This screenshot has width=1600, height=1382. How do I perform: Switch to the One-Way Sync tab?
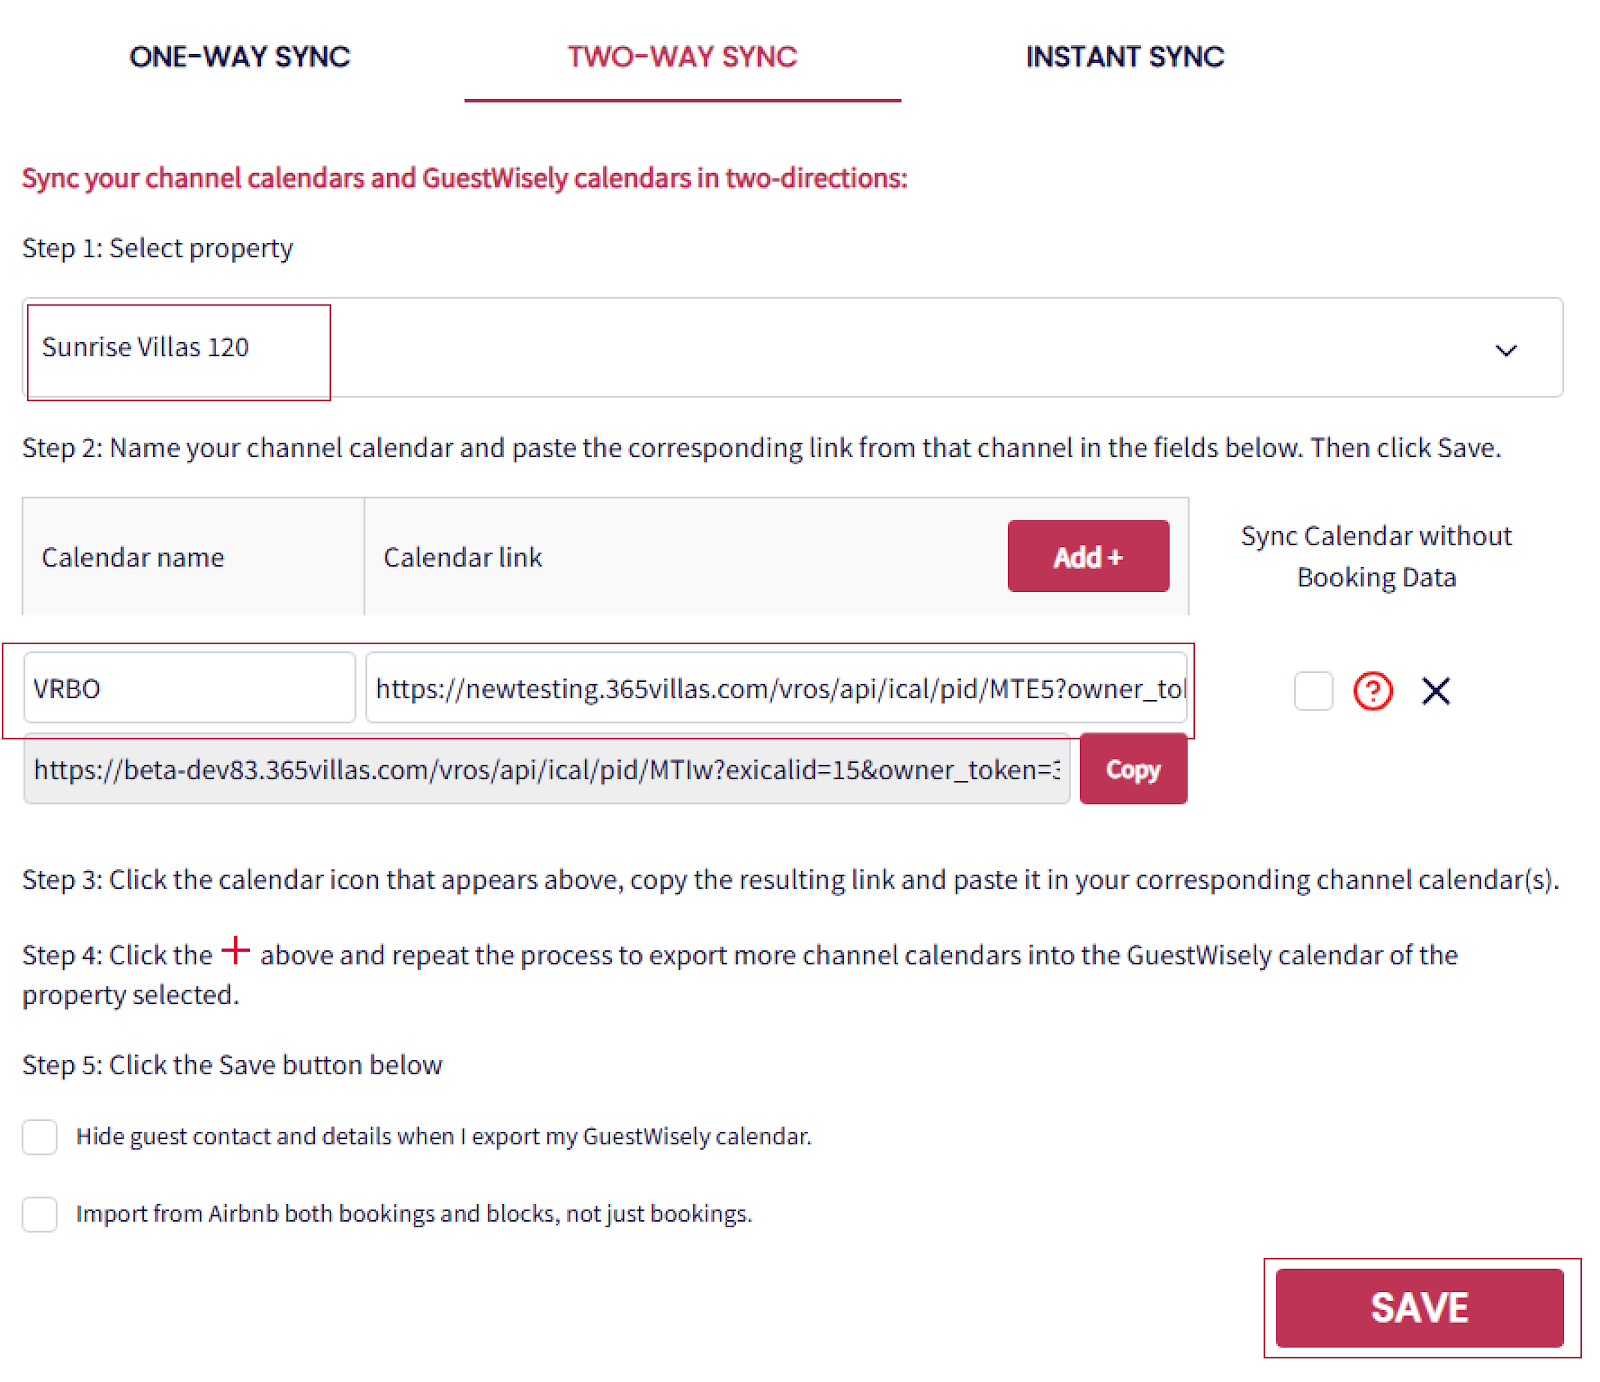click(240, 57)
